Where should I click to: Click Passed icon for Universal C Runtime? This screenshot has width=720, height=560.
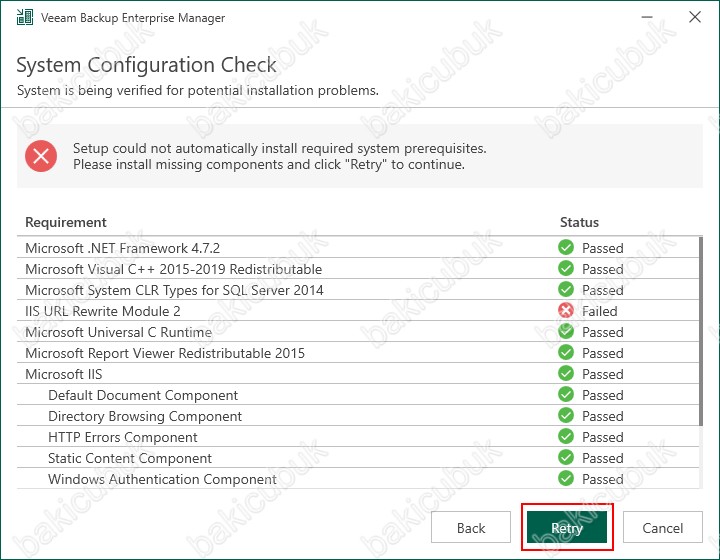566,331
